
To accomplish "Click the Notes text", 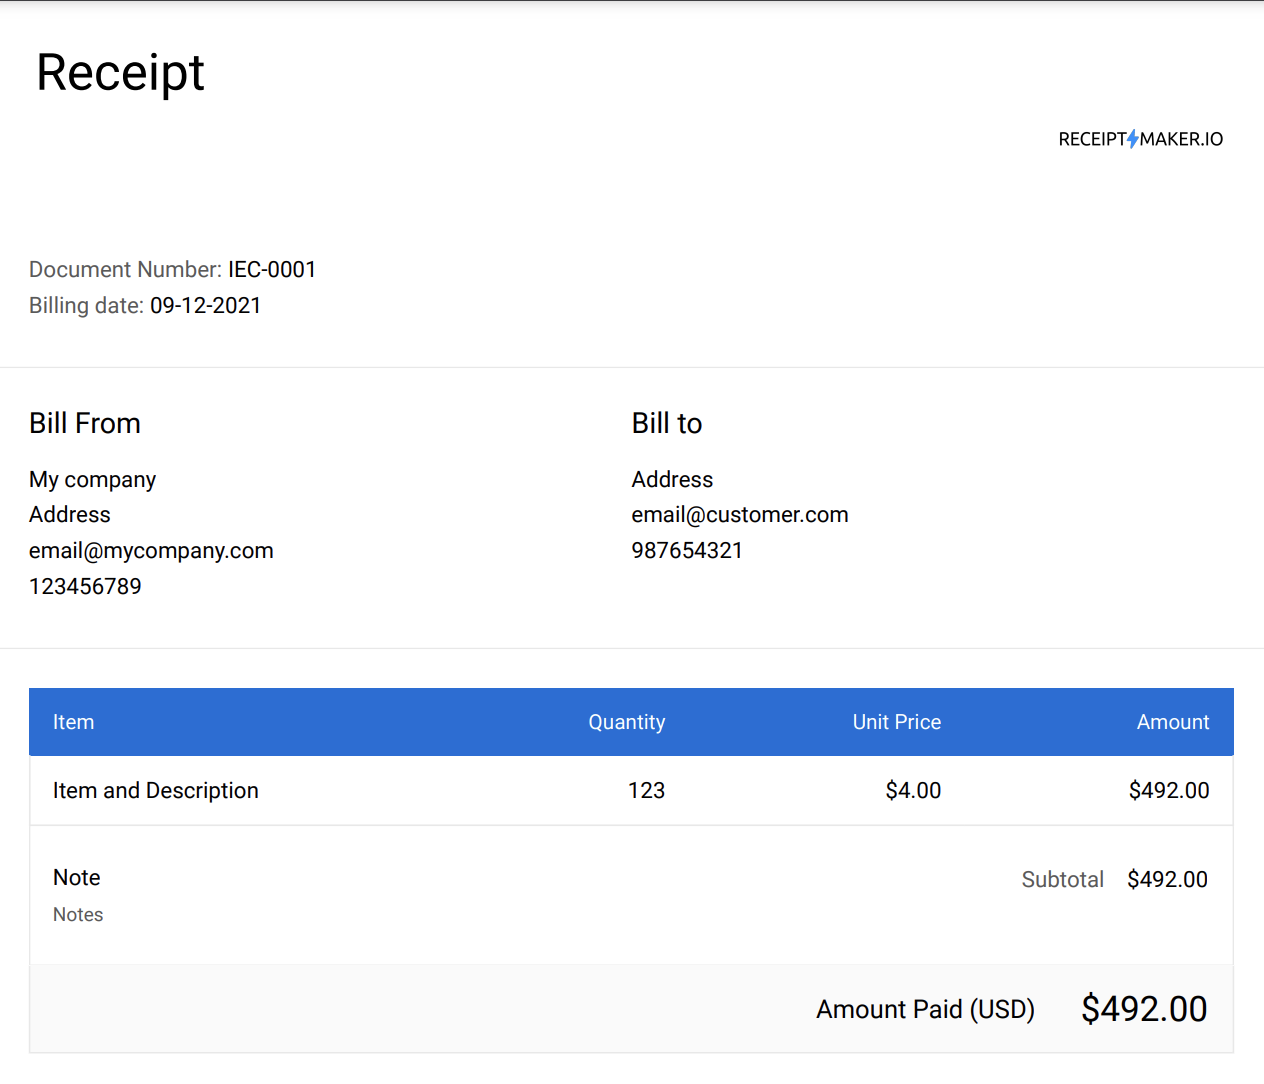I will point(78,915).
